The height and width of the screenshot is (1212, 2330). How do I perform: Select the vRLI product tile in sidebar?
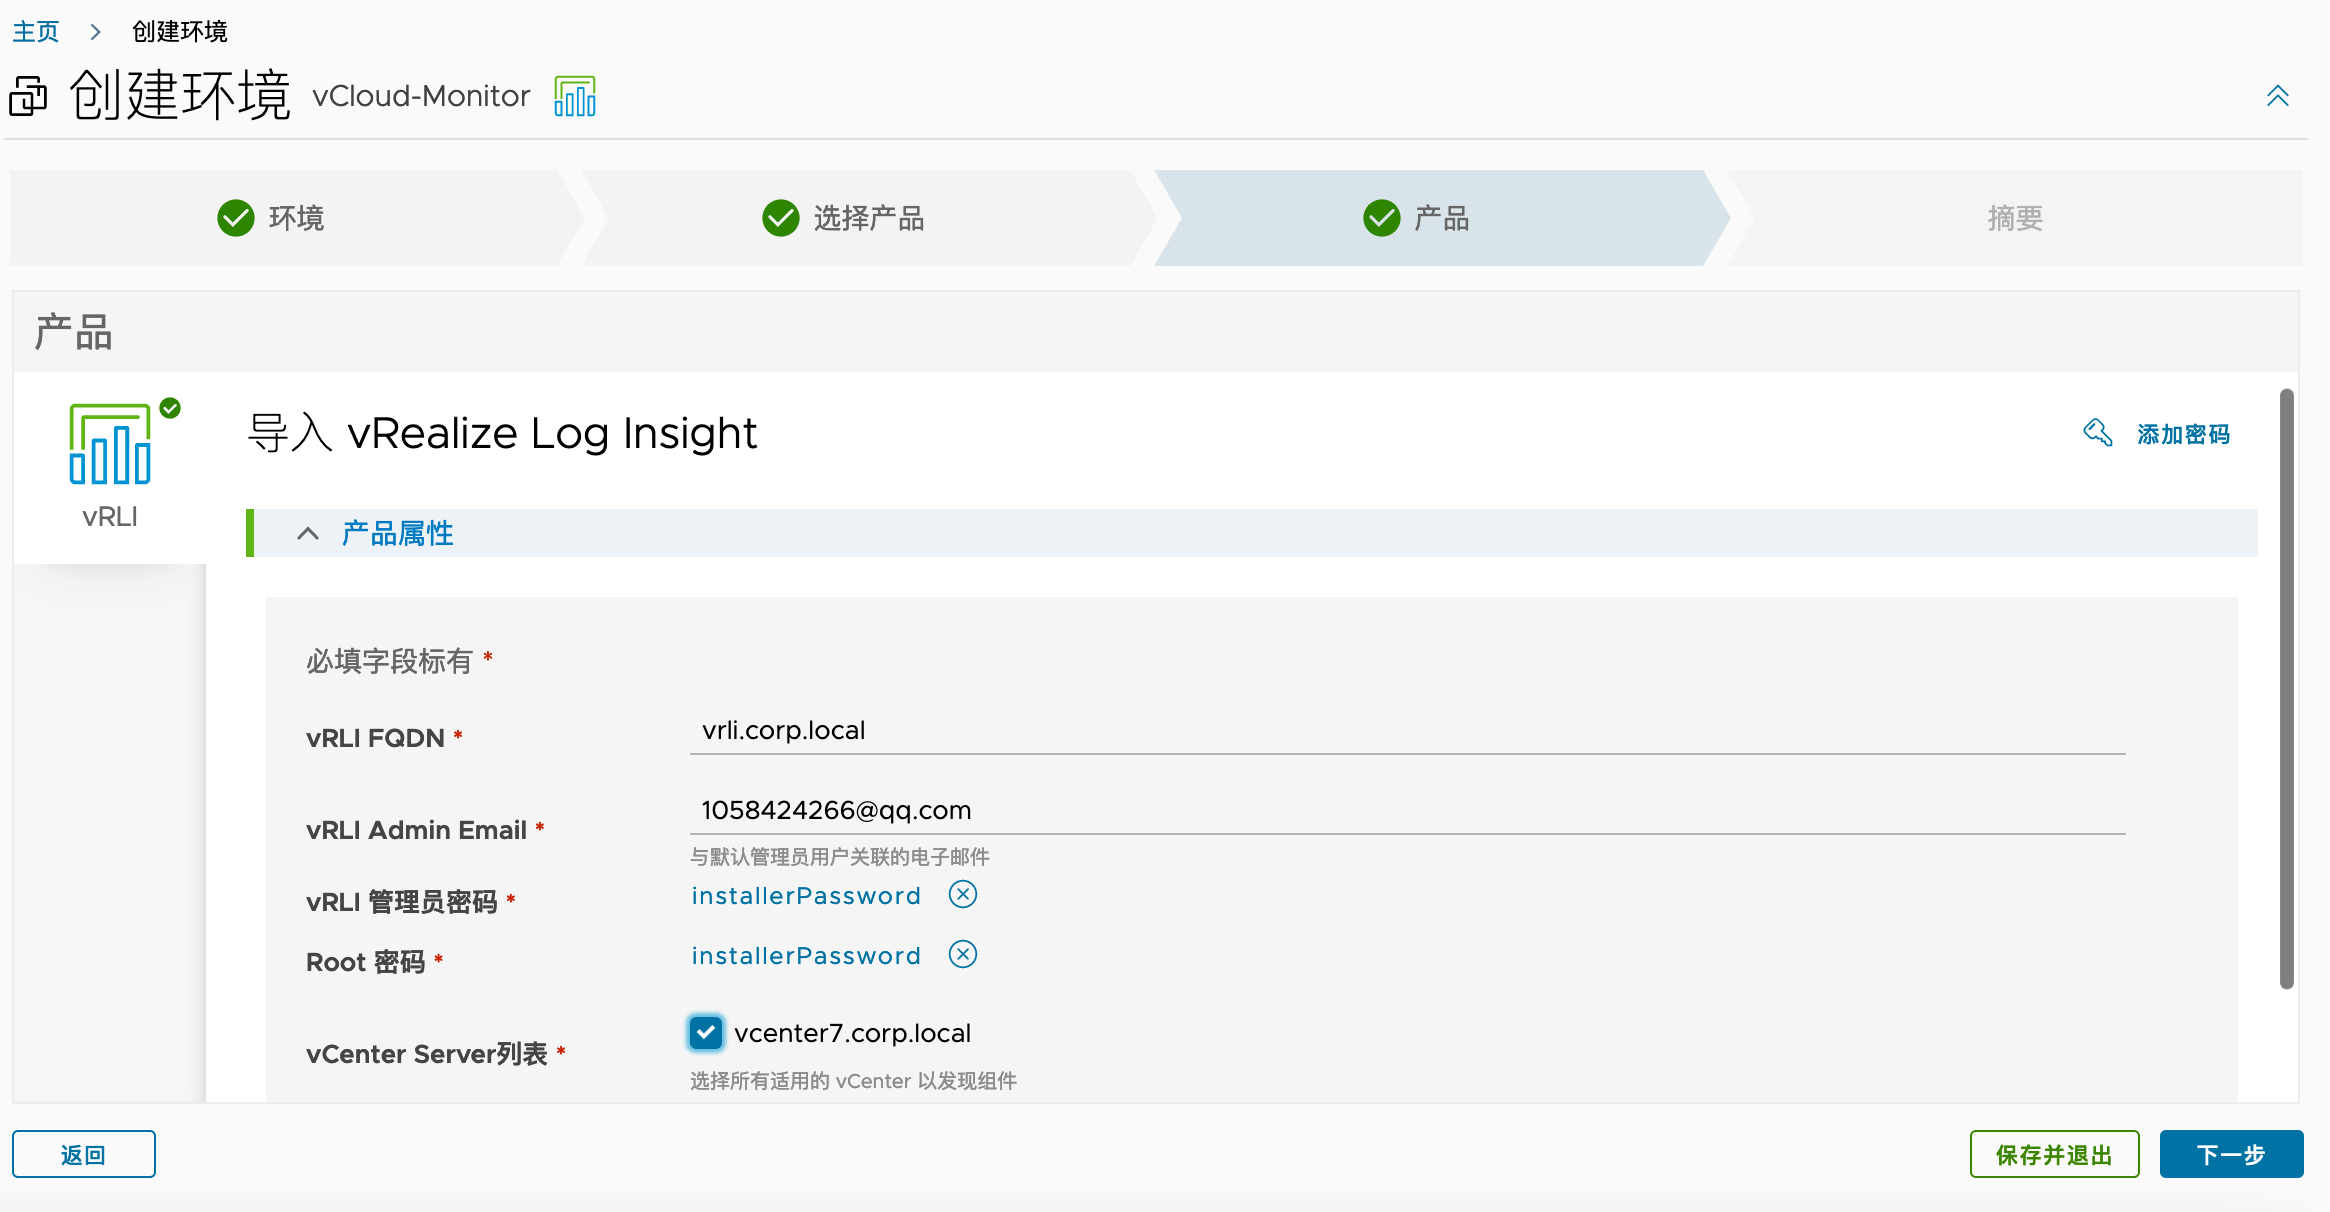[110, 467]
